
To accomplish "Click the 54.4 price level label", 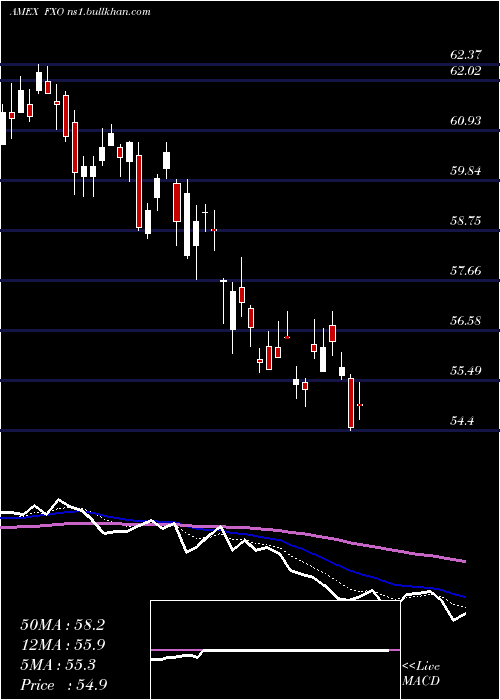I will click(x=463, y=421).
